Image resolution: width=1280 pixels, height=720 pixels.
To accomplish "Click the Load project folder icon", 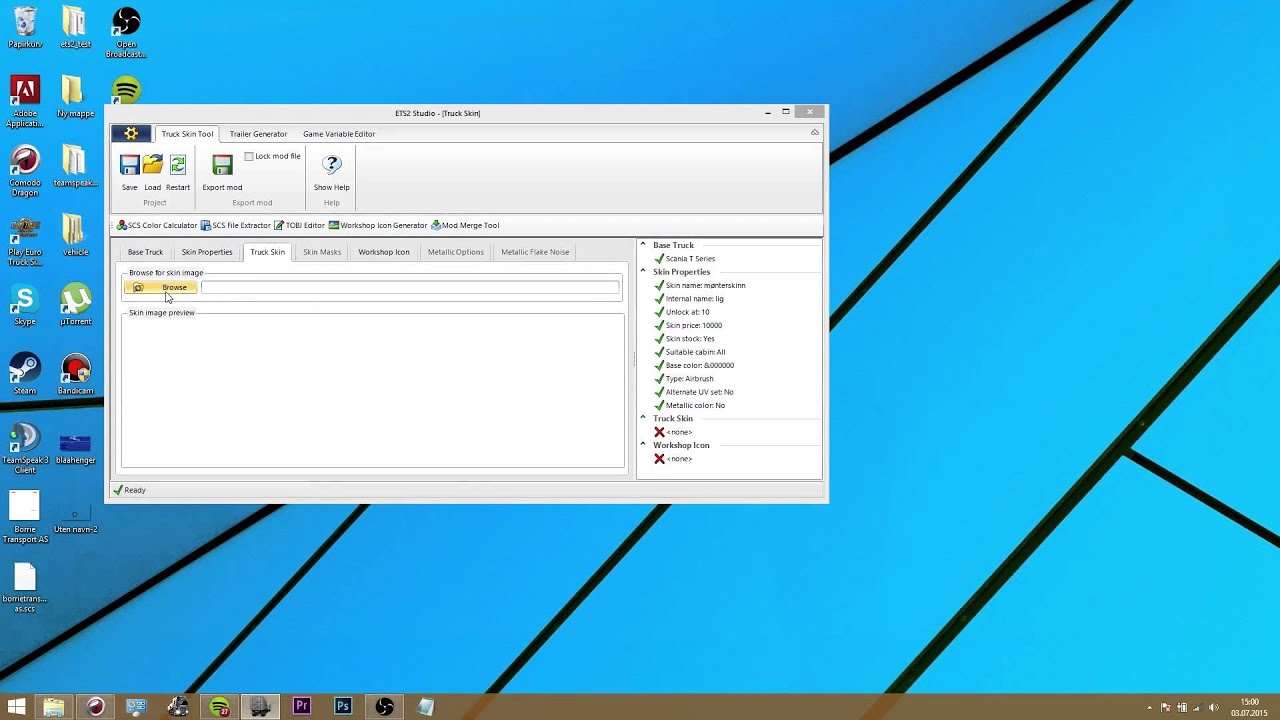I will [152, 165].
